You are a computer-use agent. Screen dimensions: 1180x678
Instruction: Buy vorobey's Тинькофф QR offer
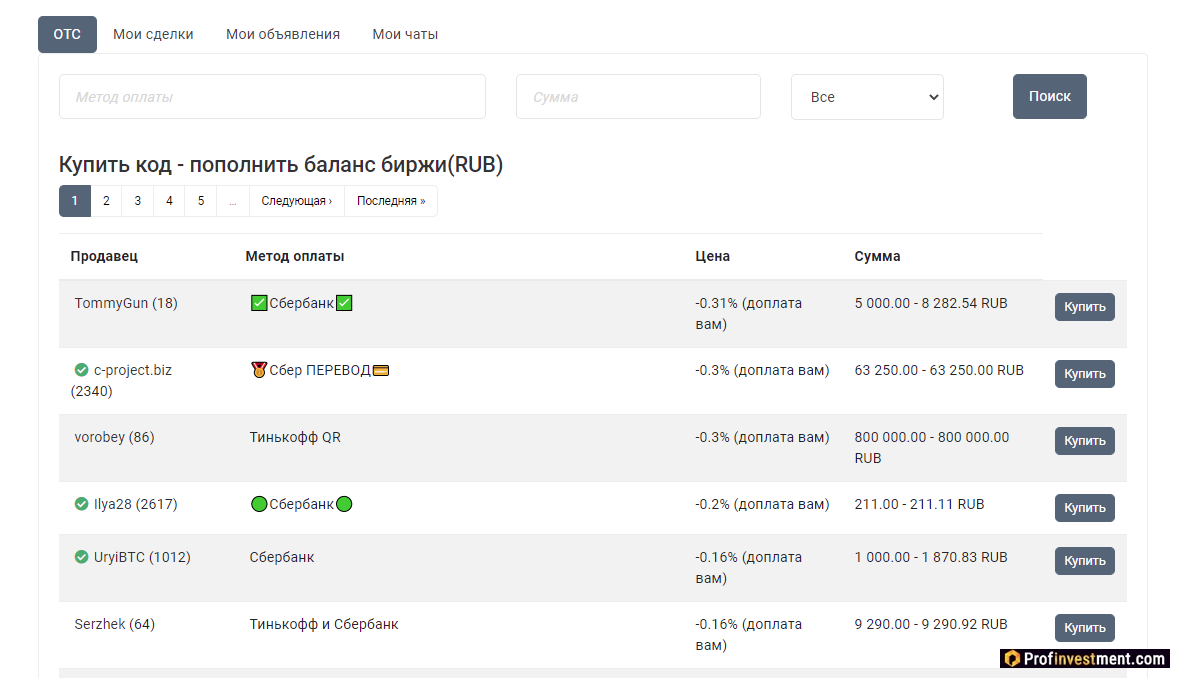[x=1084, y=441]
